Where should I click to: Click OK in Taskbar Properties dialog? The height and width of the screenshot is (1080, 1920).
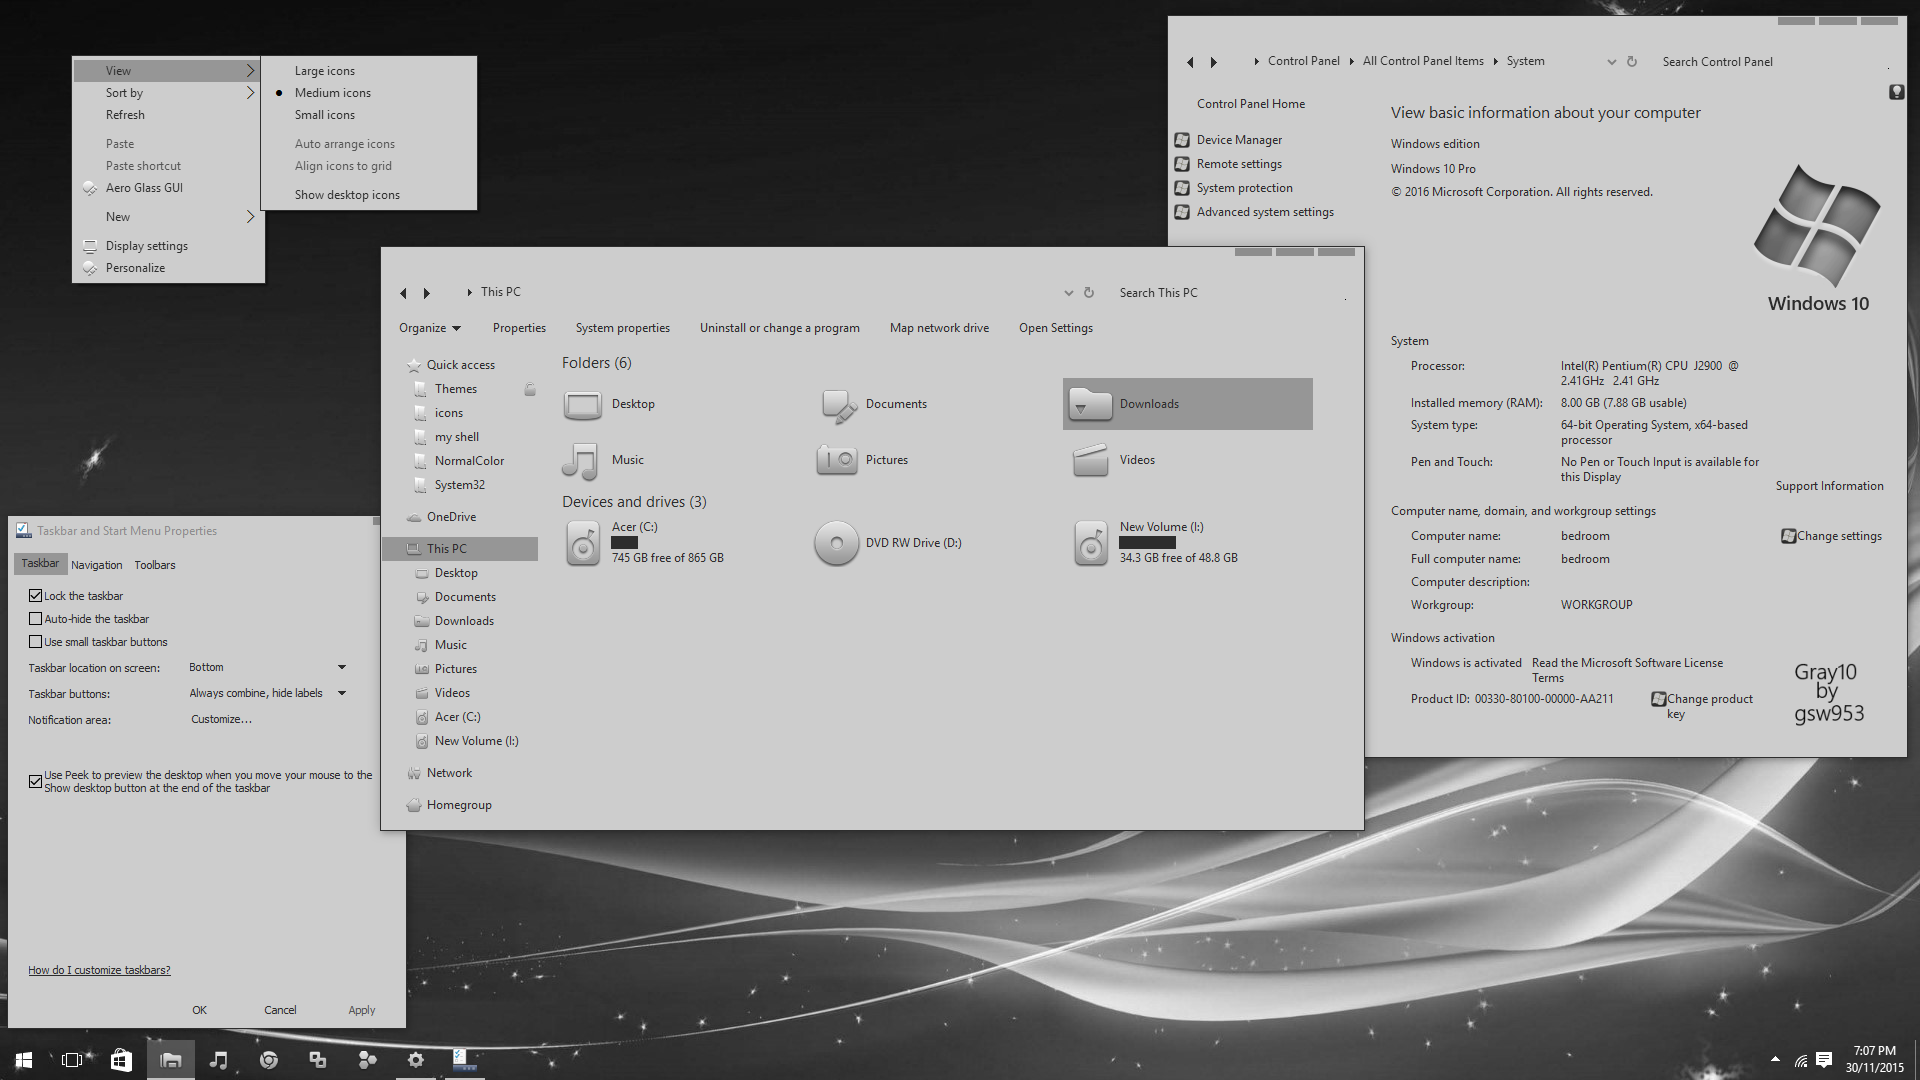pos(200,1010)
